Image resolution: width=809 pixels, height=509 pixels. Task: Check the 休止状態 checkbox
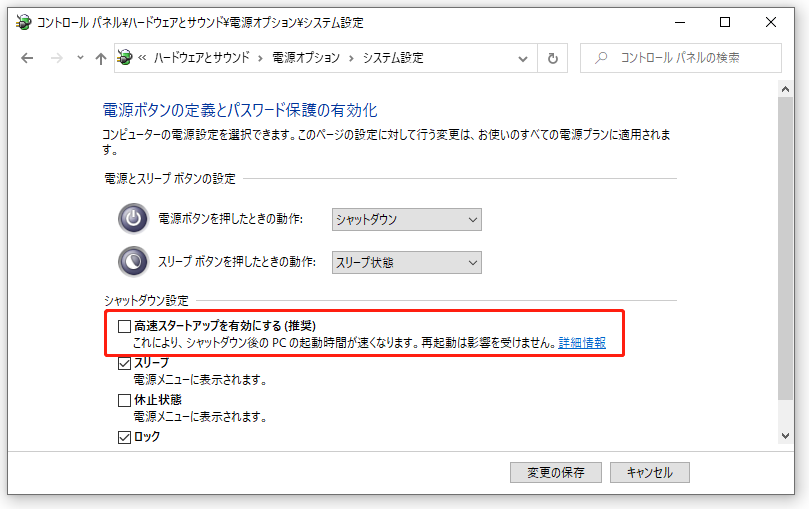[124, 400]
